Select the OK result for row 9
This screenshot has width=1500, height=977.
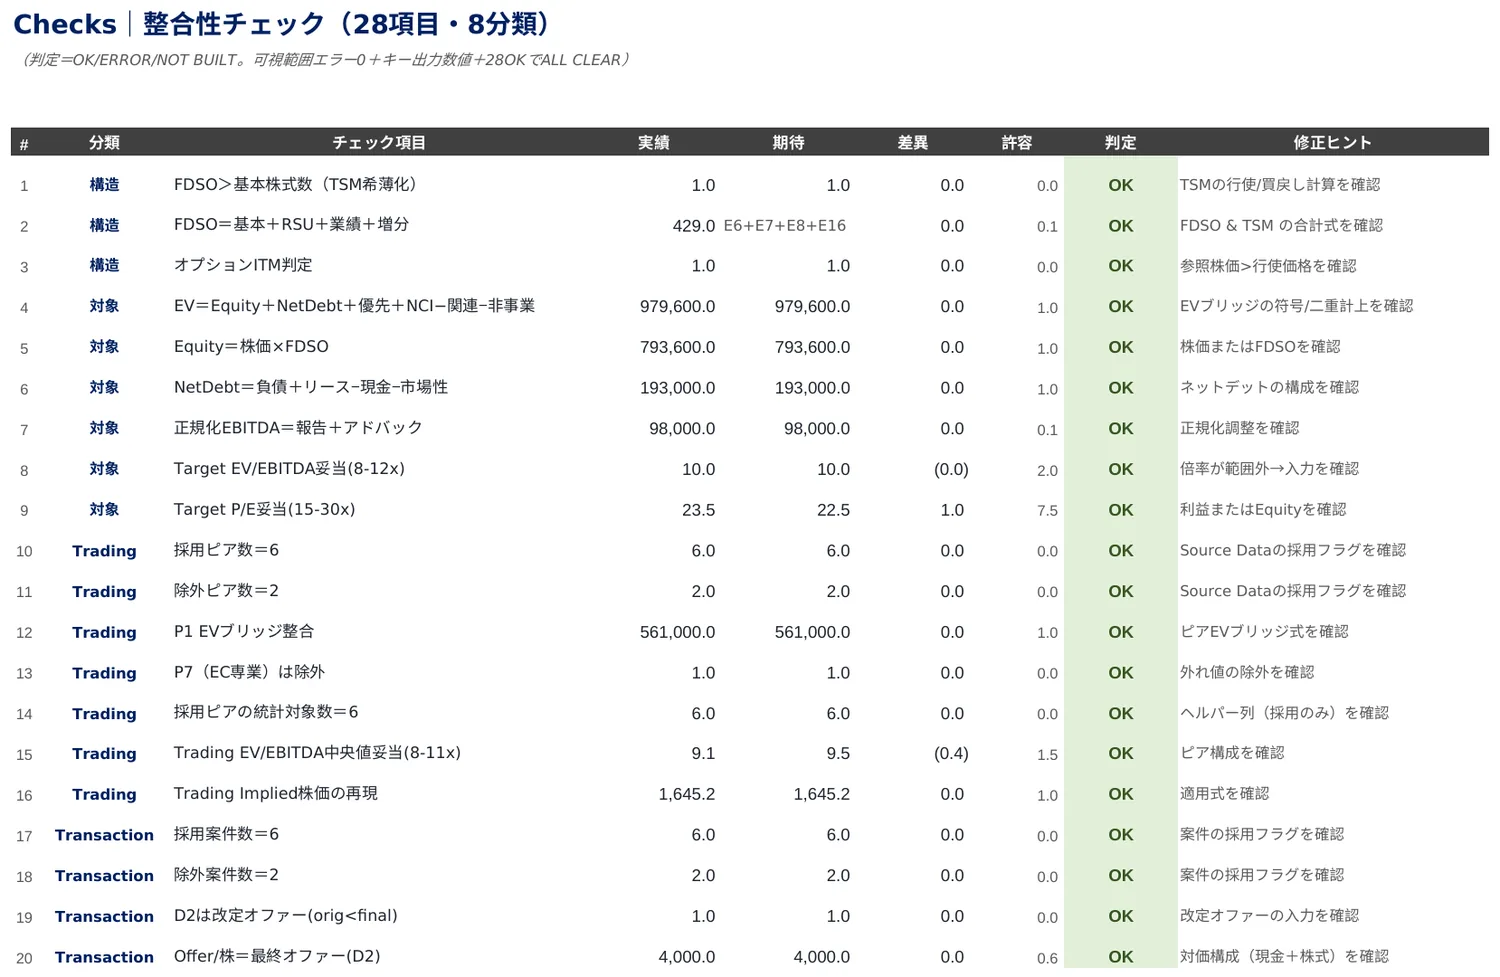tap(1120, 510)
